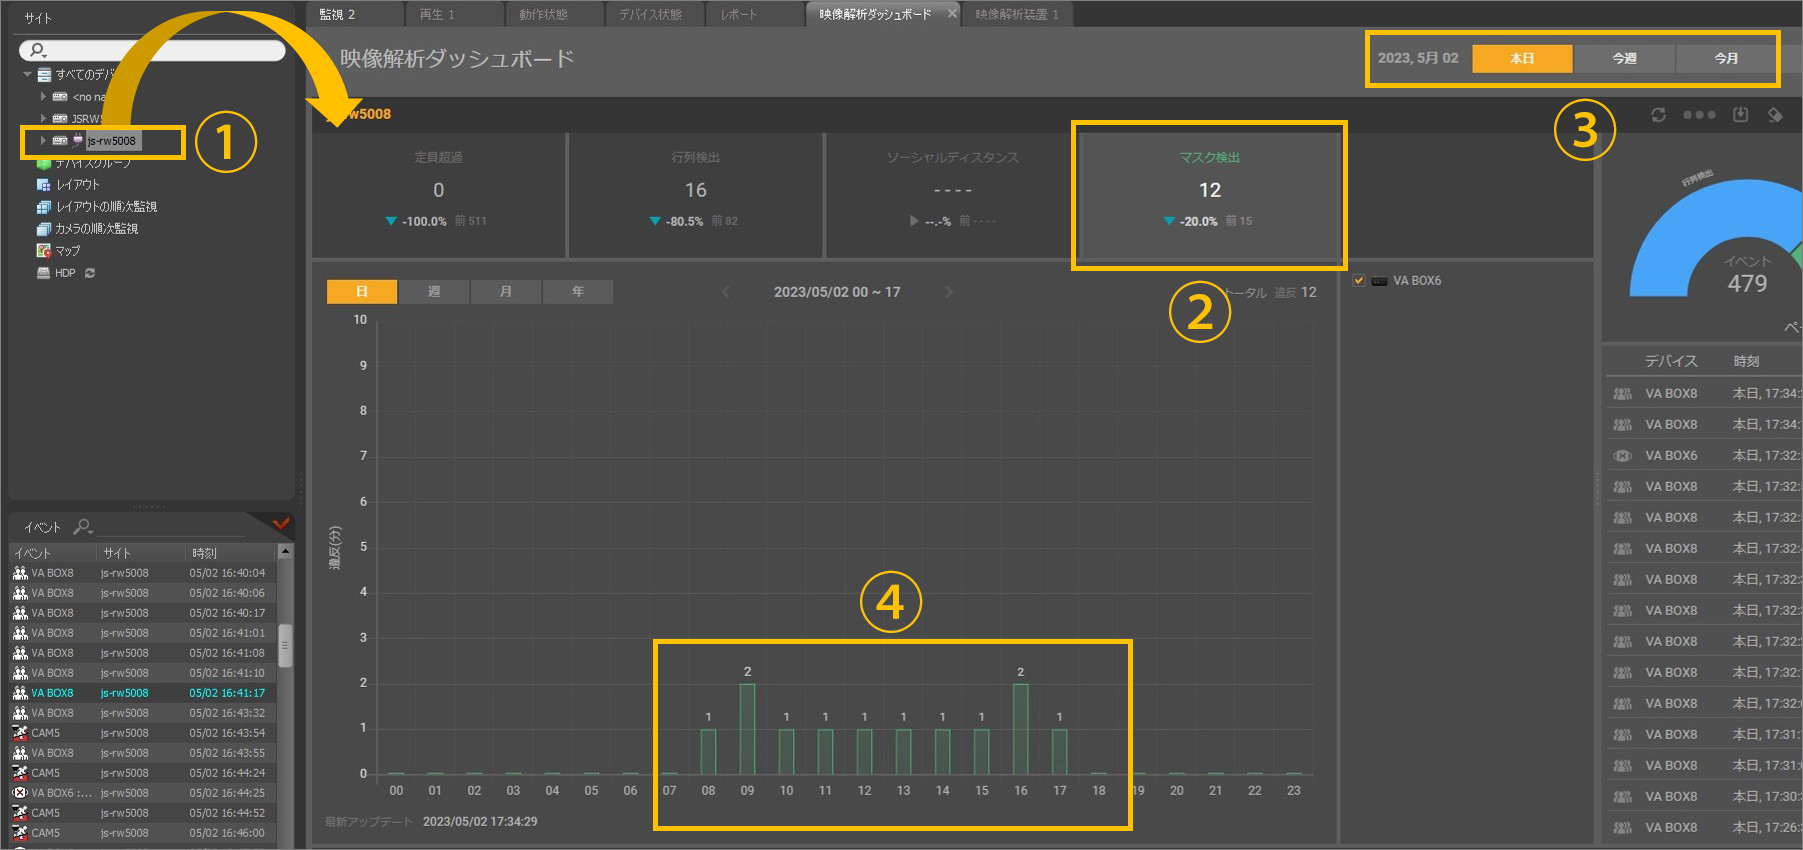Image resolution: width=1803 pixels, height=850 pixels.
Task: Show the next date range with the right arrow
Action: click(949, 292)
